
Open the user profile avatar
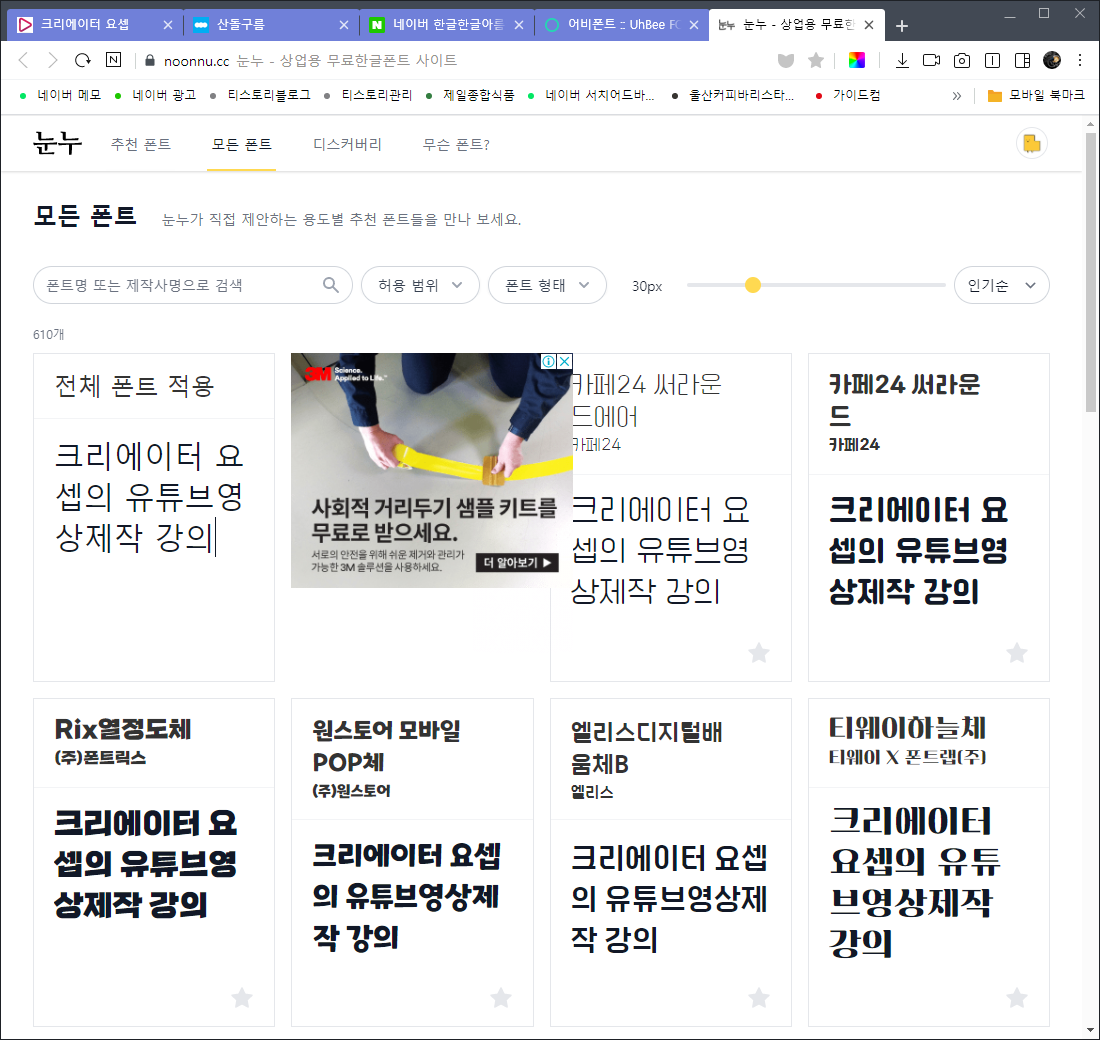coord(1052,60)
